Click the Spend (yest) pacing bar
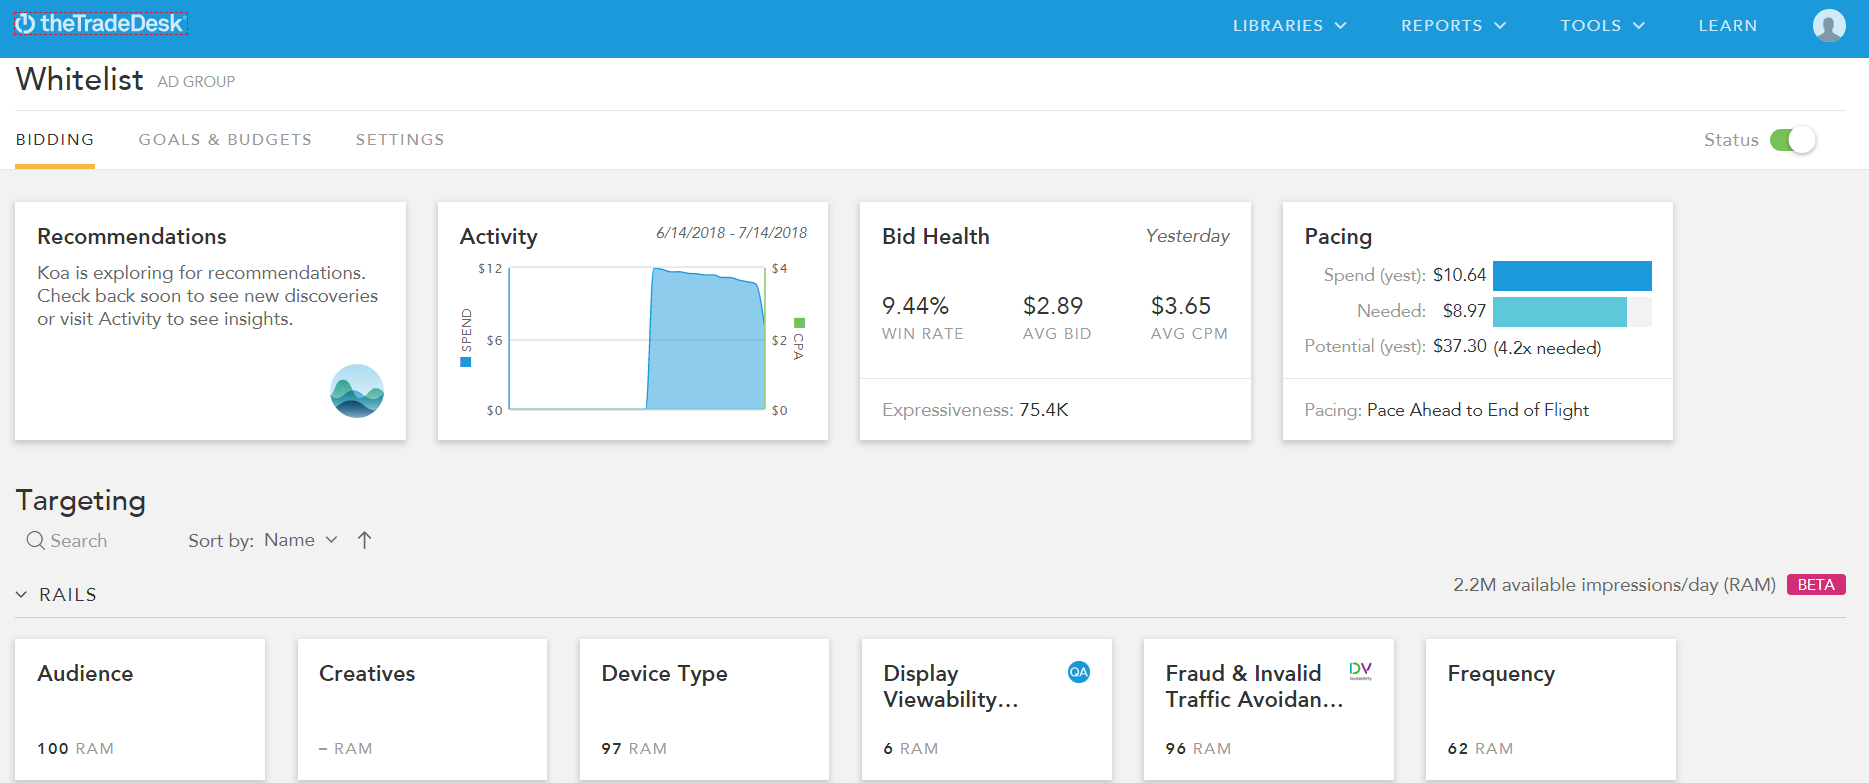Screen dimensions: 1869x783 pos(1571,276)
